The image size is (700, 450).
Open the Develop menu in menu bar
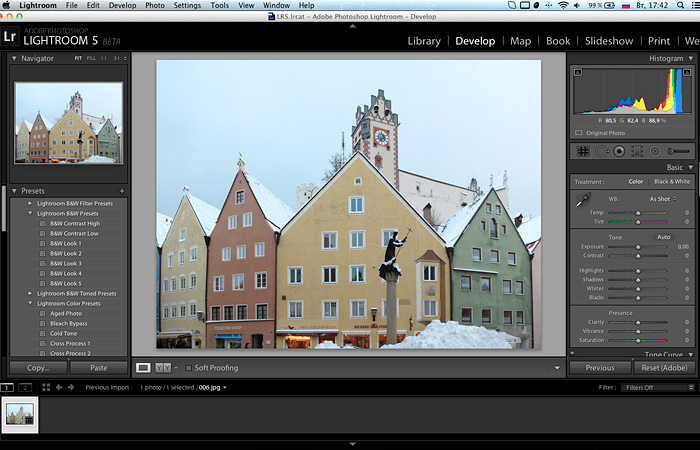122,6
